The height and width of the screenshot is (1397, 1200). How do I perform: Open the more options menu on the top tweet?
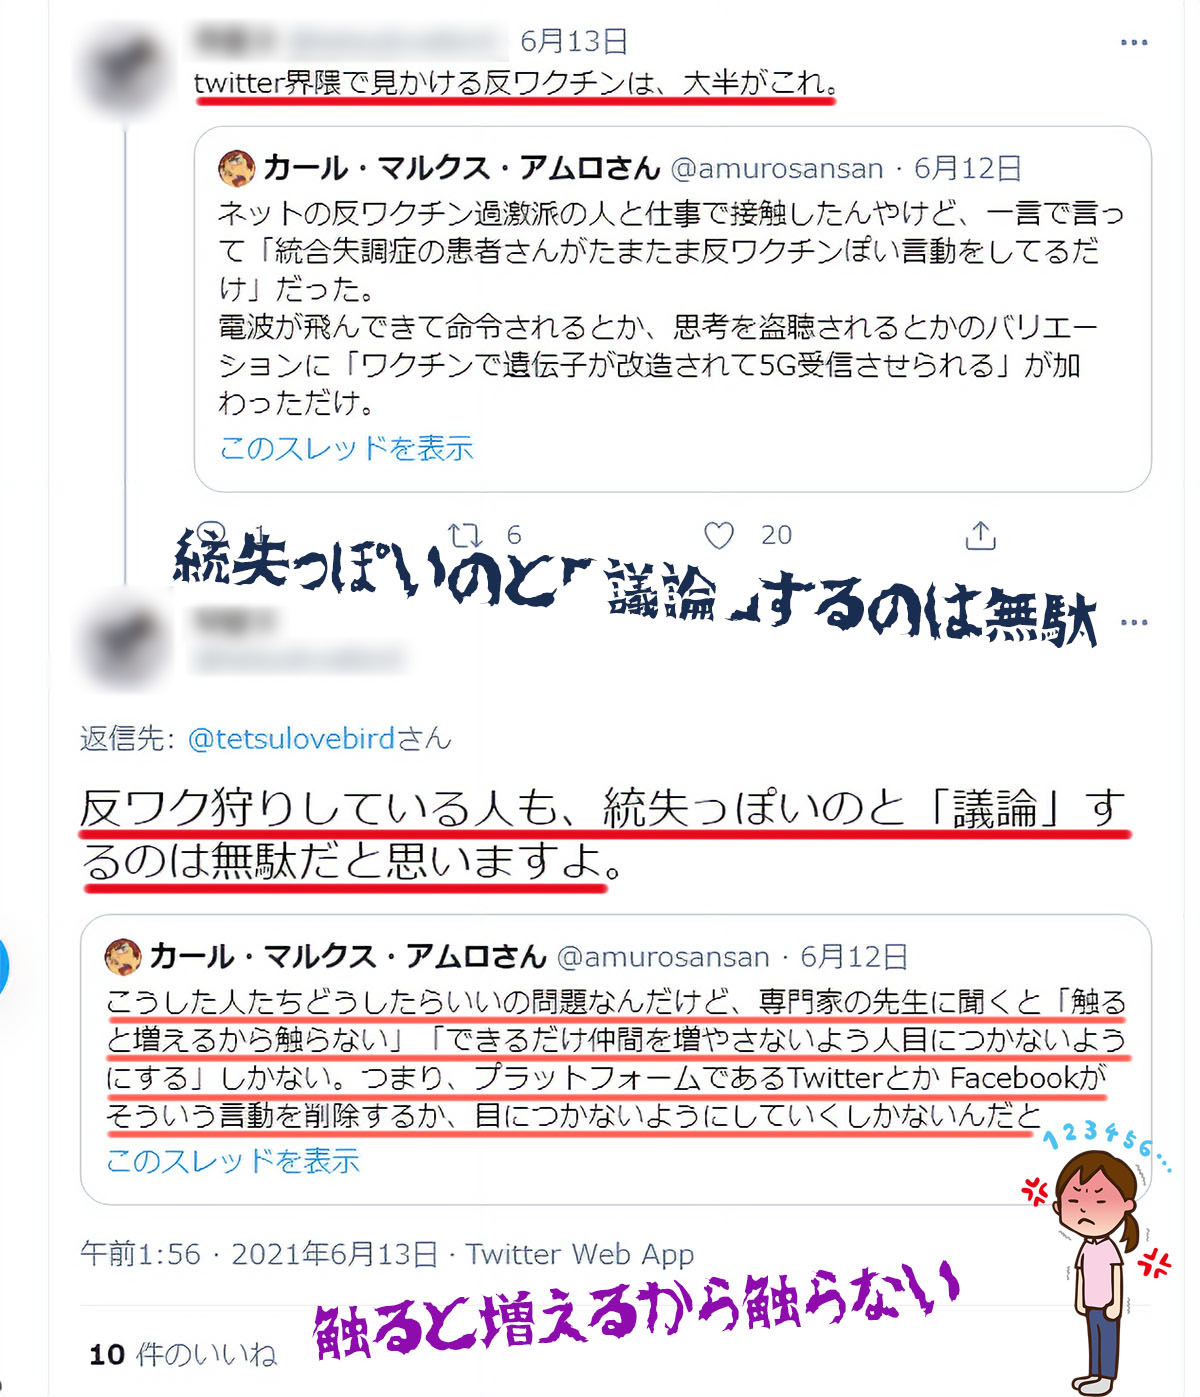pos(1133,42)
